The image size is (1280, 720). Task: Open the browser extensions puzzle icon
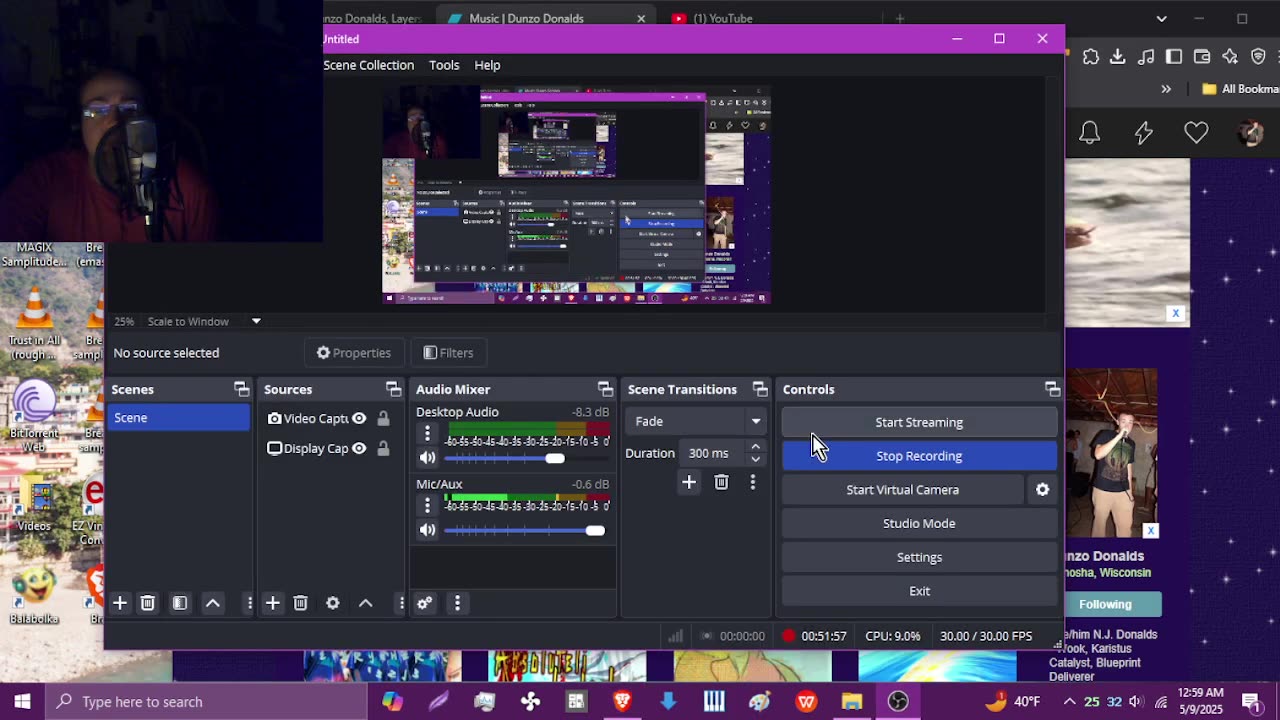click(x=1090, y=57)
